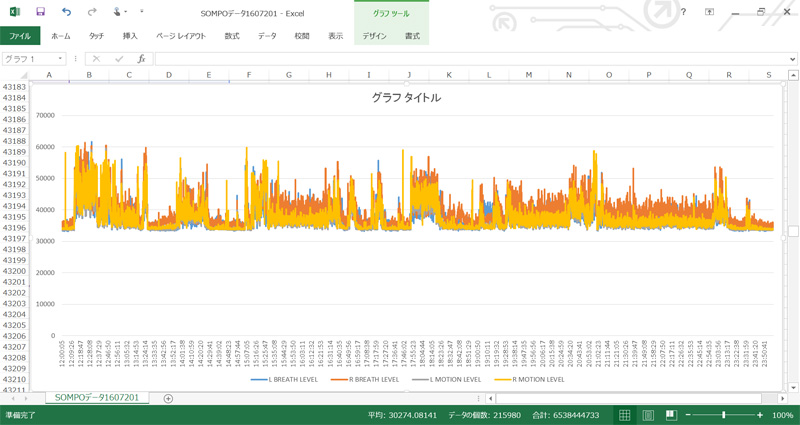Click the touch/mouse mode icon
Image resolution: width=800 pixels, height=425 pixels.
118,12
